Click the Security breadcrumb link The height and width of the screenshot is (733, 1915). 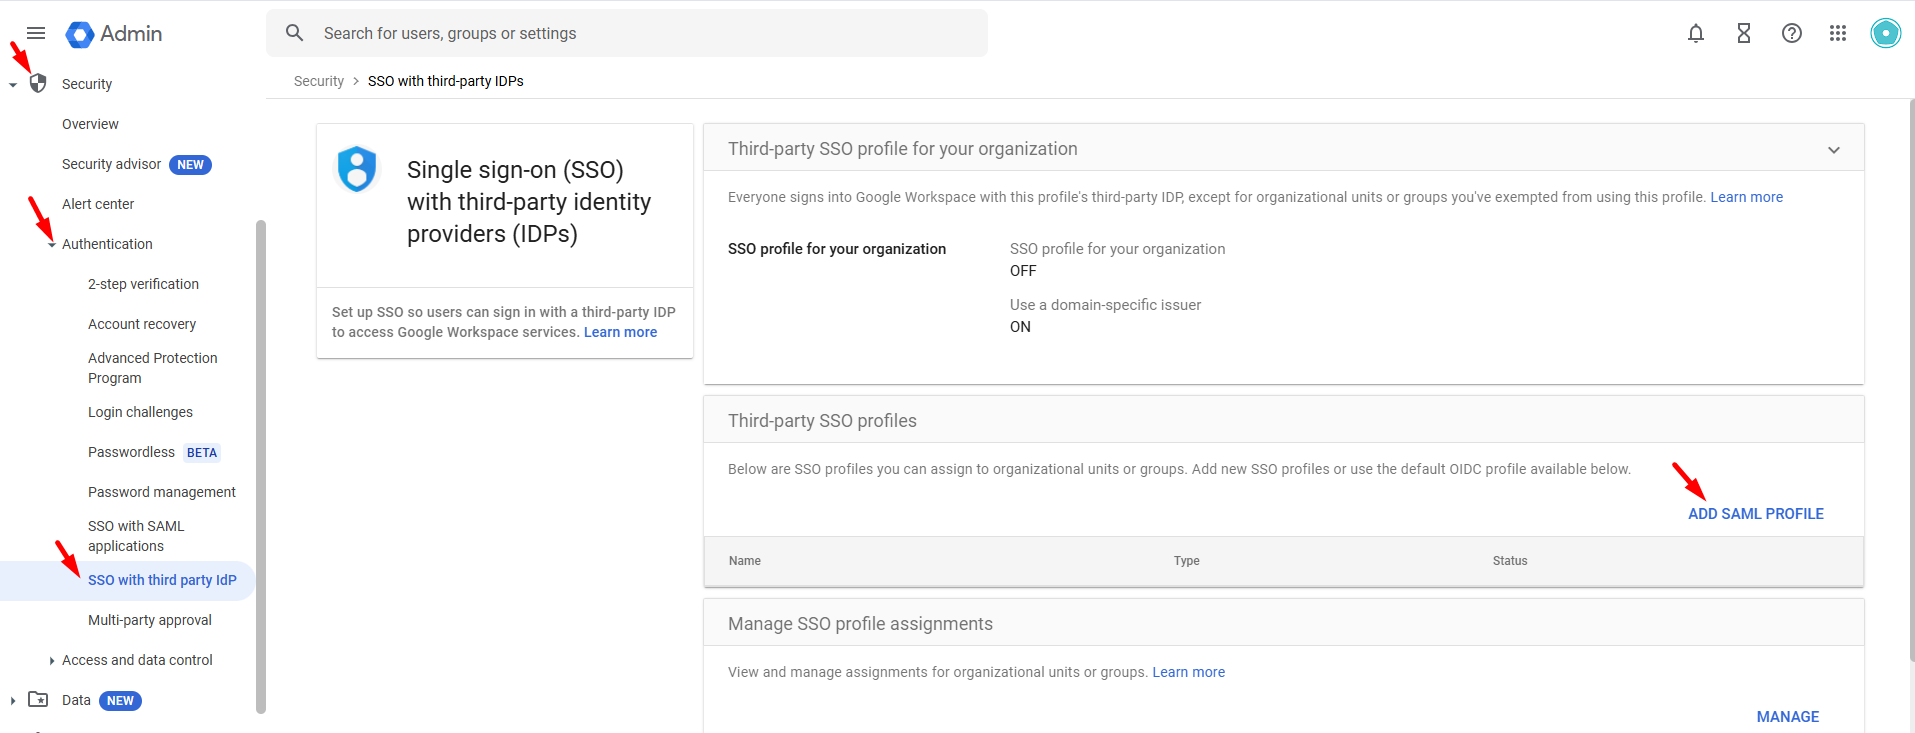point(318,81)
